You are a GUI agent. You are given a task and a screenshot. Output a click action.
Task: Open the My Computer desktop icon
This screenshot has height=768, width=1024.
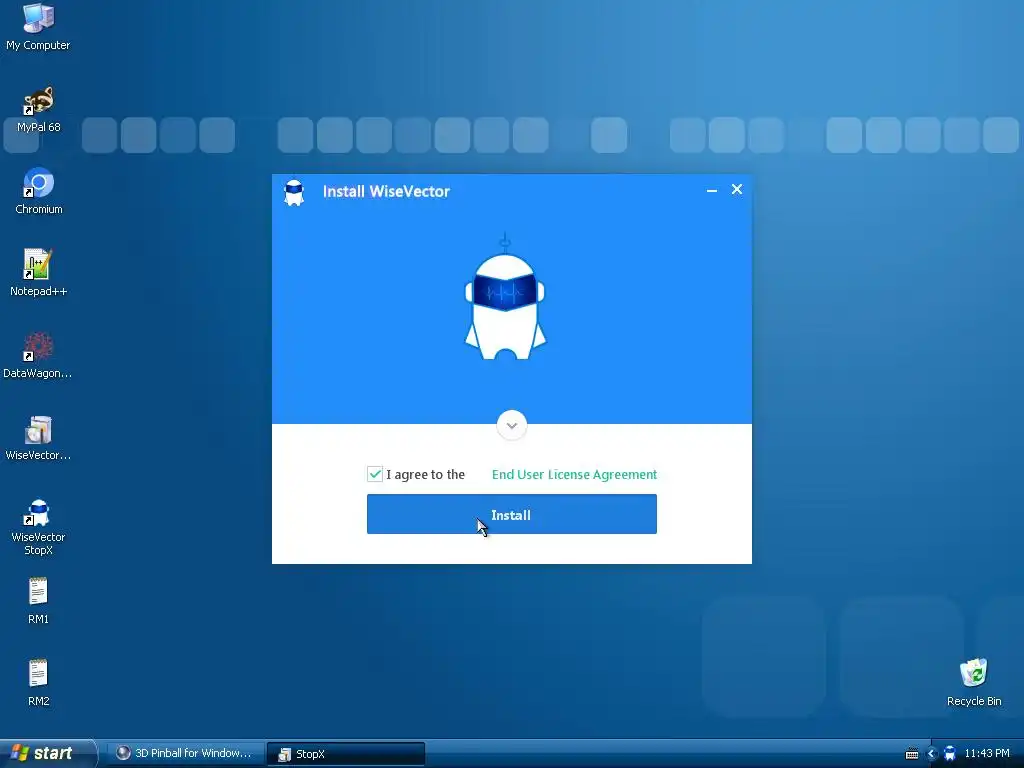(38, 26)
